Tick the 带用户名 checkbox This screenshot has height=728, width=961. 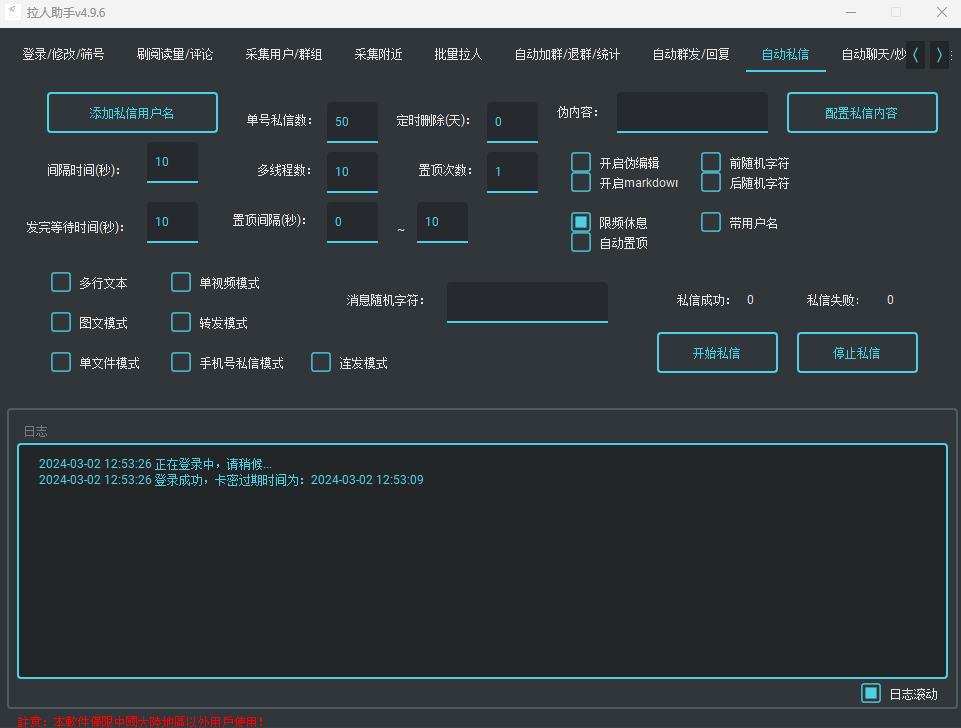click(x=711, y=222)
